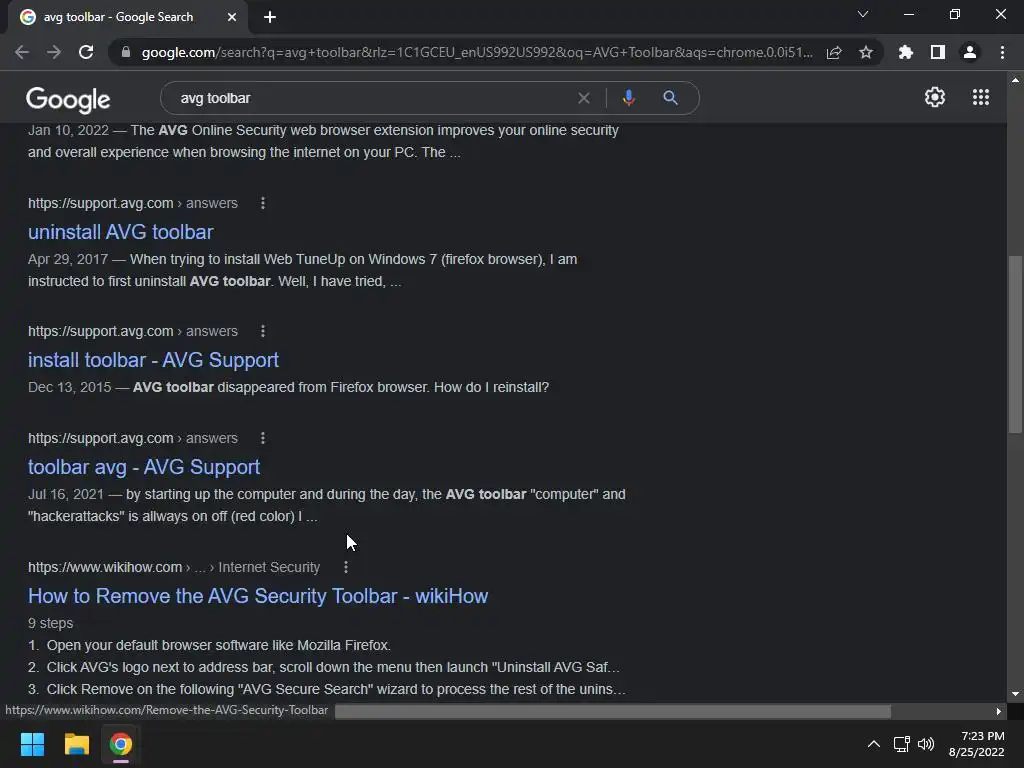Image resolution: width=1024 pixels, height=768 pixels.
Task: Open a new browser tab
Action: [270, 17]
